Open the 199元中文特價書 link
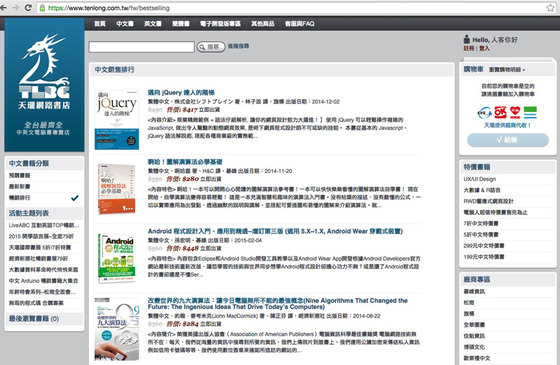This screenshot has height=365, width=560. tap(484, 256)
